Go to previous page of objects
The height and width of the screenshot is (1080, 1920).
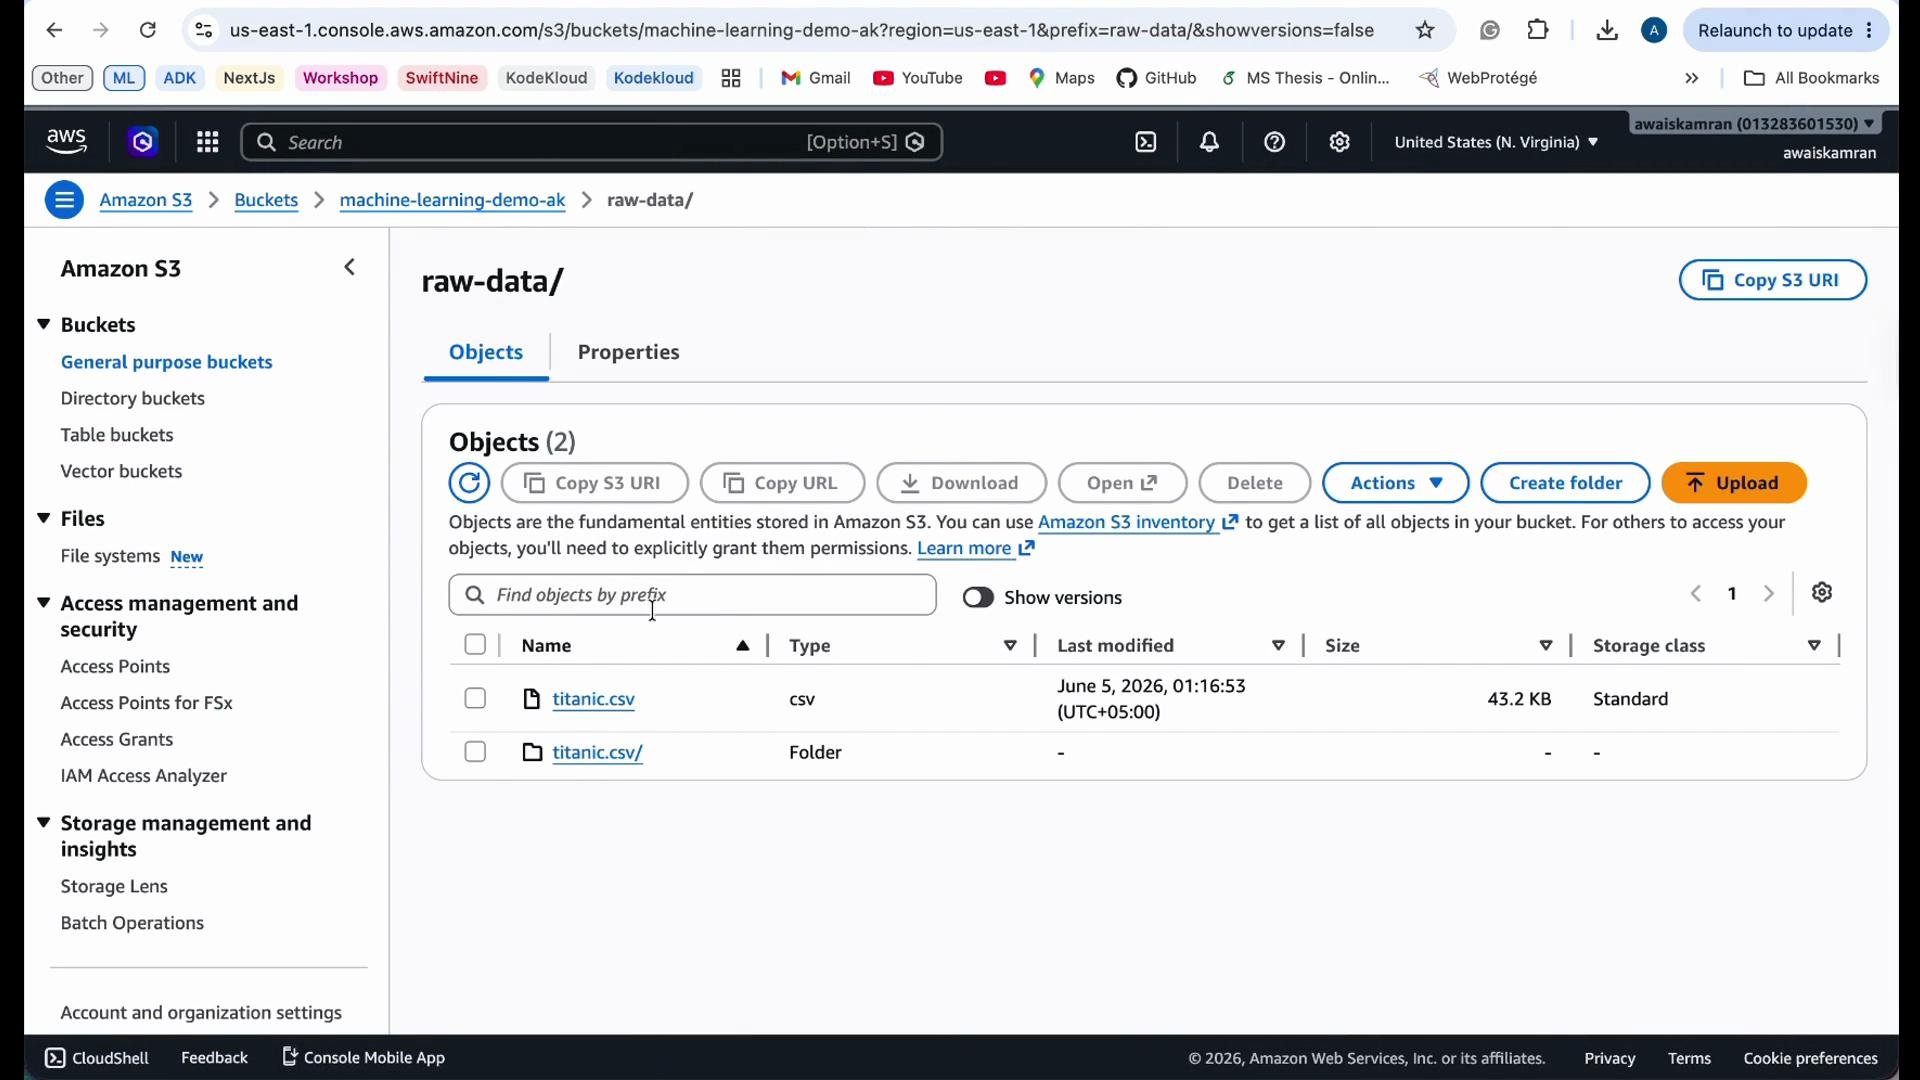coord(1697,595)
